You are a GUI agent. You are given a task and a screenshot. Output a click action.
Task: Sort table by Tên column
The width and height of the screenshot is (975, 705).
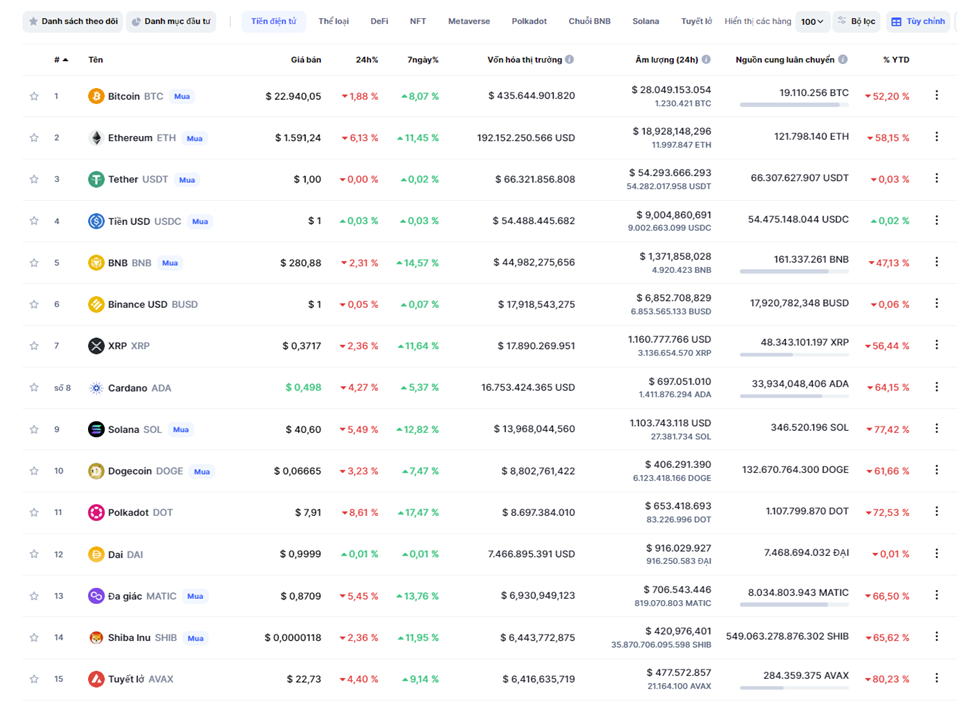pyautogui.click(x=96, y=60)
